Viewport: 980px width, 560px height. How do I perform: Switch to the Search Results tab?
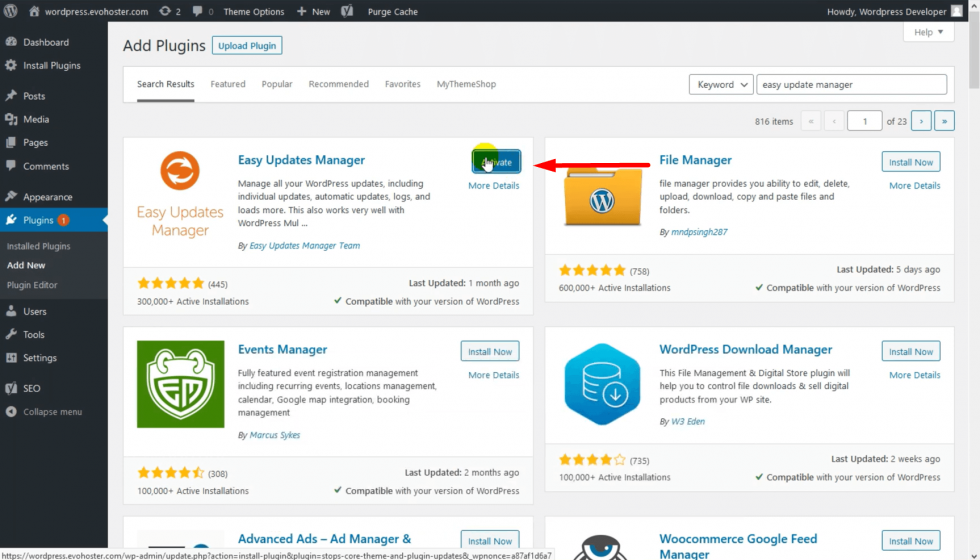[x=166, y=84]
